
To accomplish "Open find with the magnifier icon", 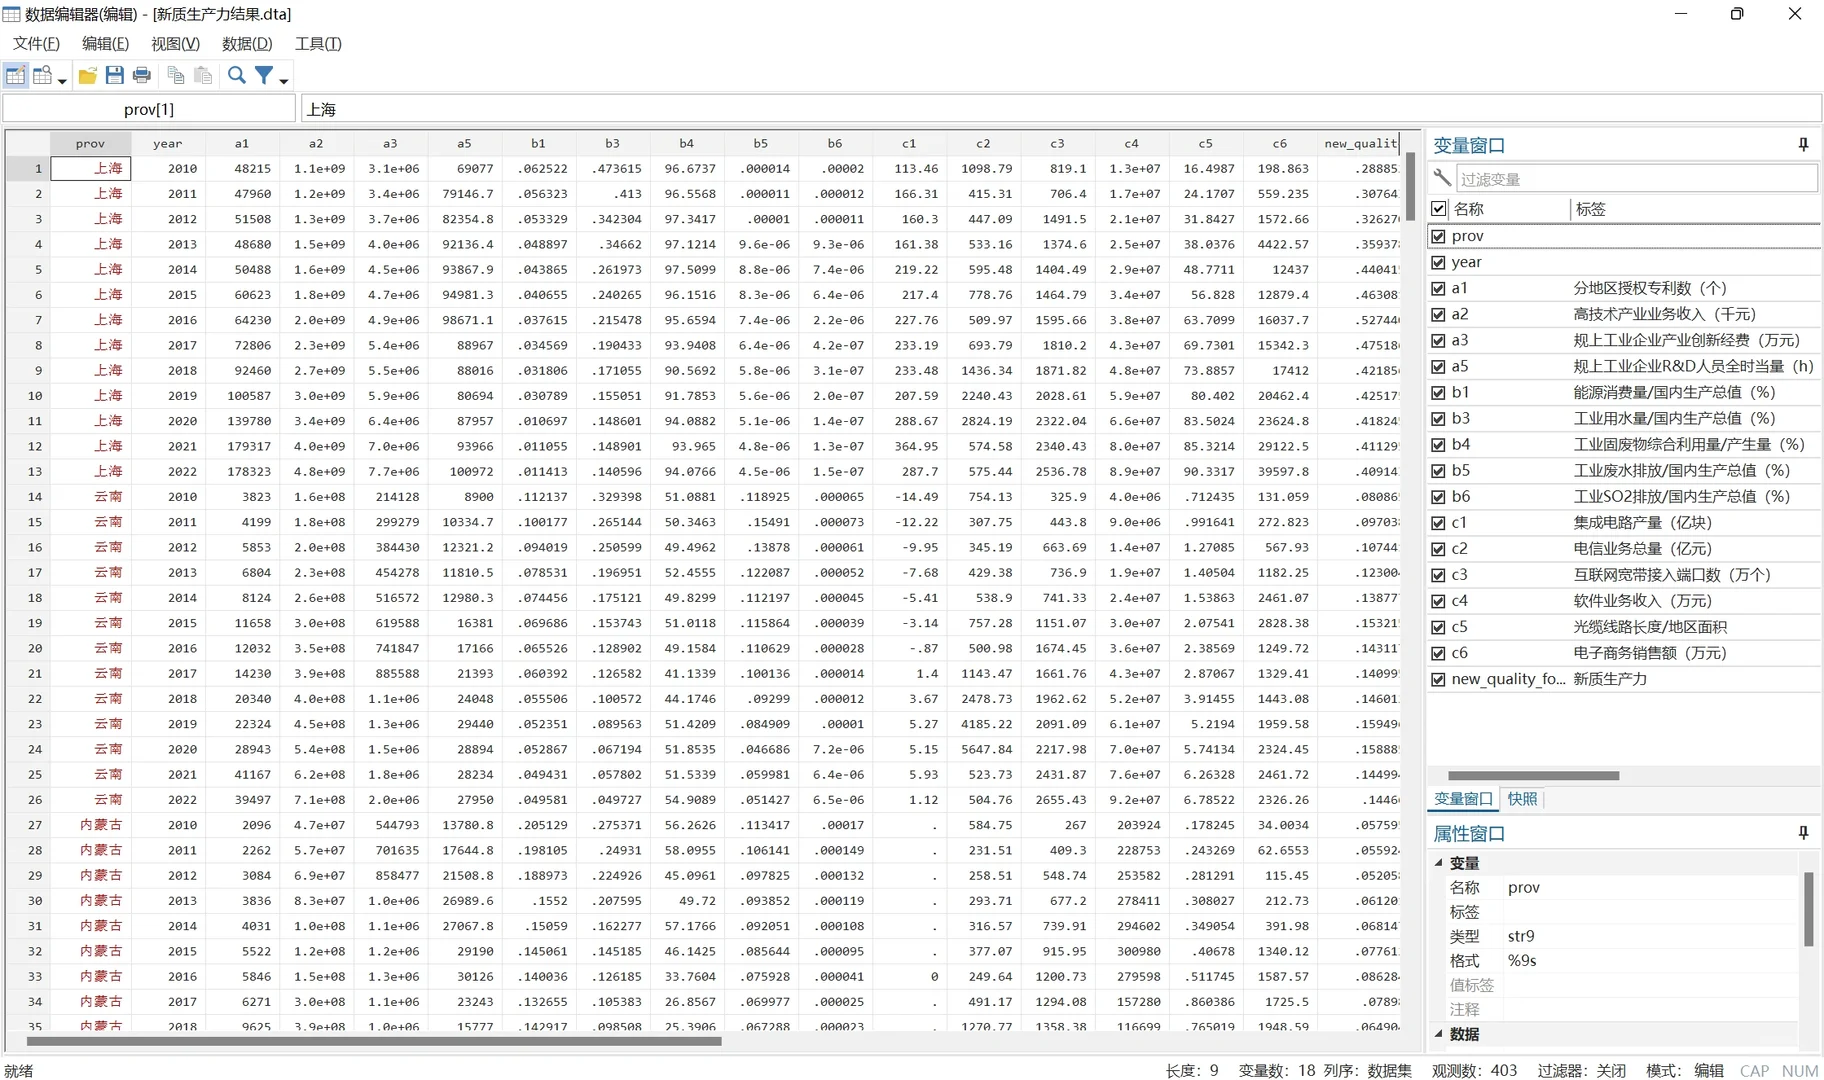I will click(237, 75).
